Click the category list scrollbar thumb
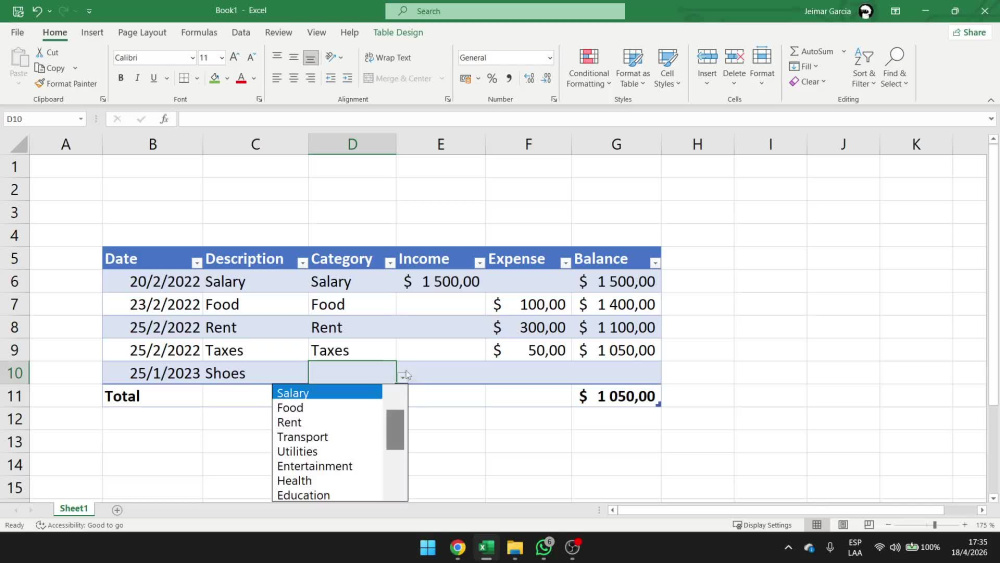This screenshot has height=563, width=1000. tap(395, 430)
